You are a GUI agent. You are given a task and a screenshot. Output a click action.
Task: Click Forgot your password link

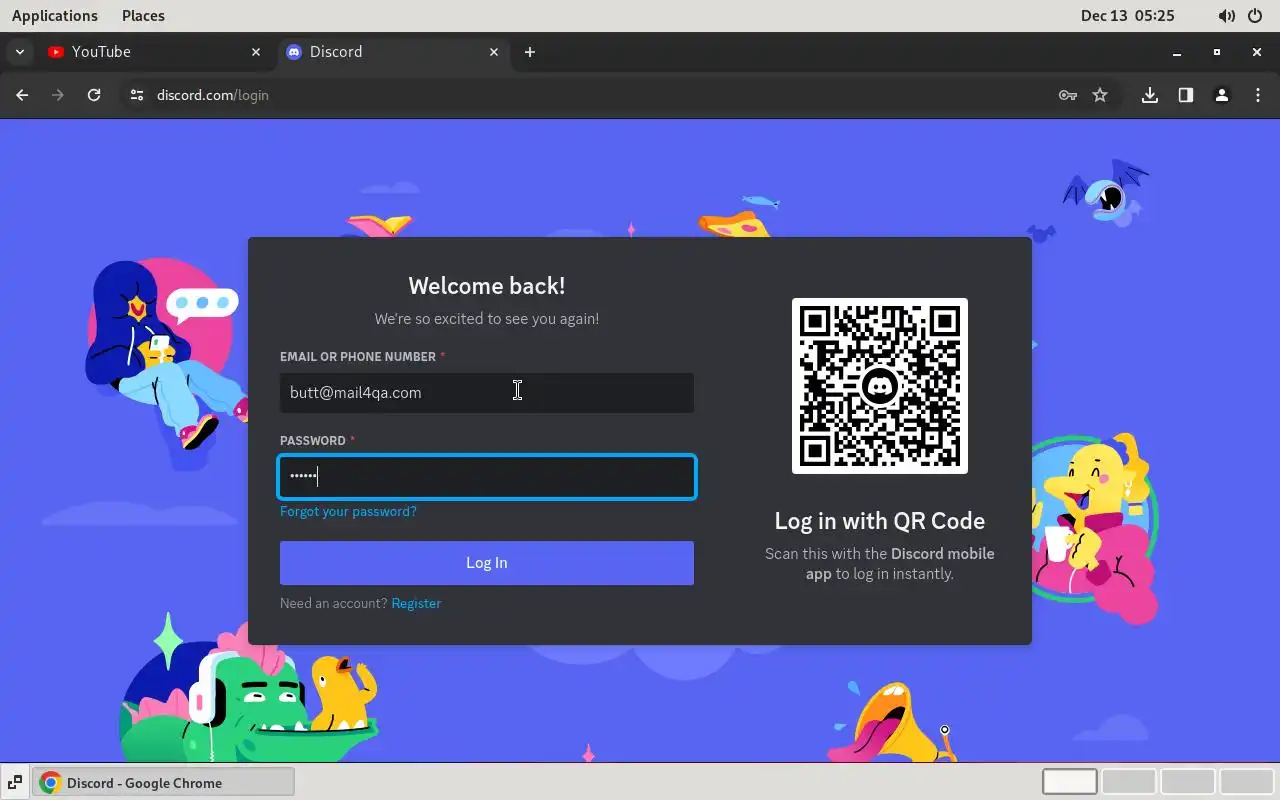(x=348, y=511)
